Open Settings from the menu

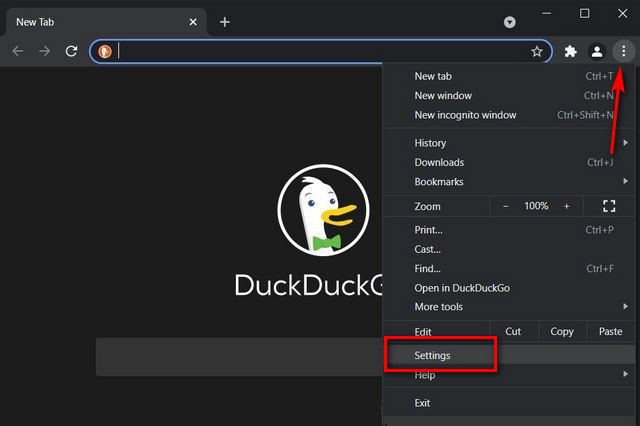click(509, 355)
